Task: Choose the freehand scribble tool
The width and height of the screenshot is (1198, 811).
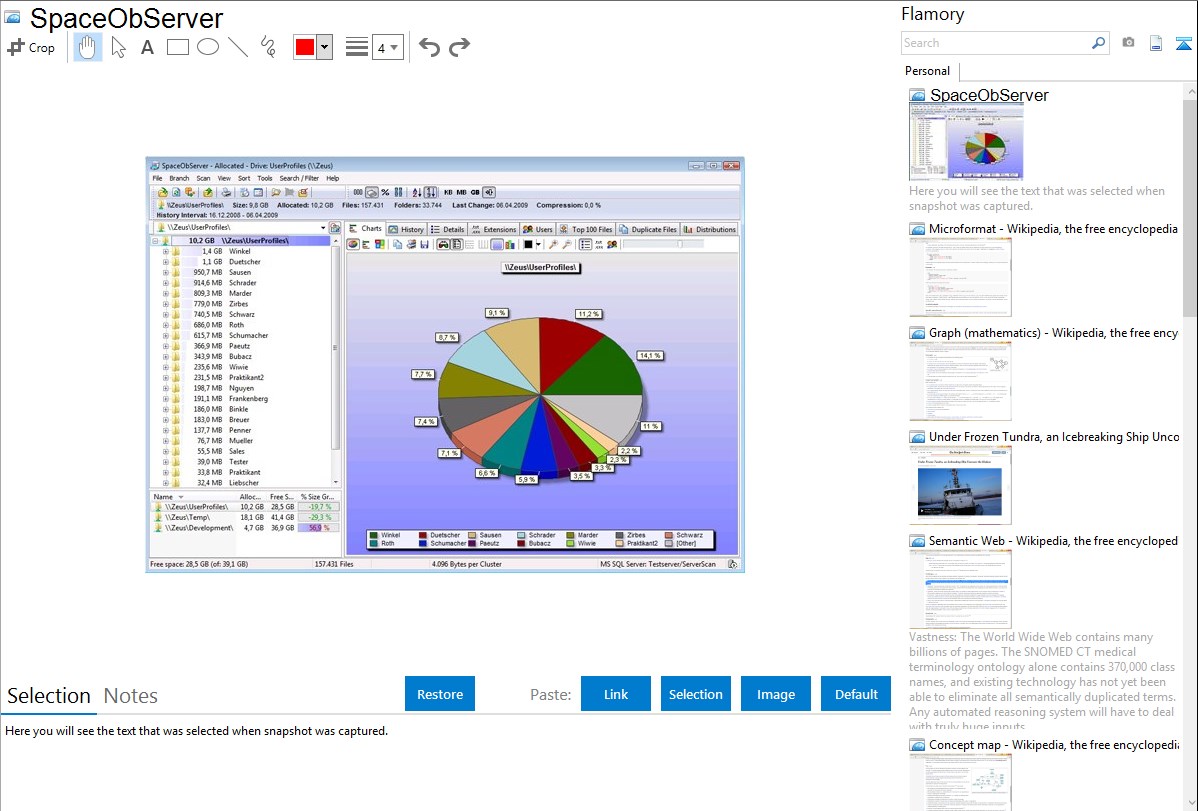Action: click(x=268, y=47)
